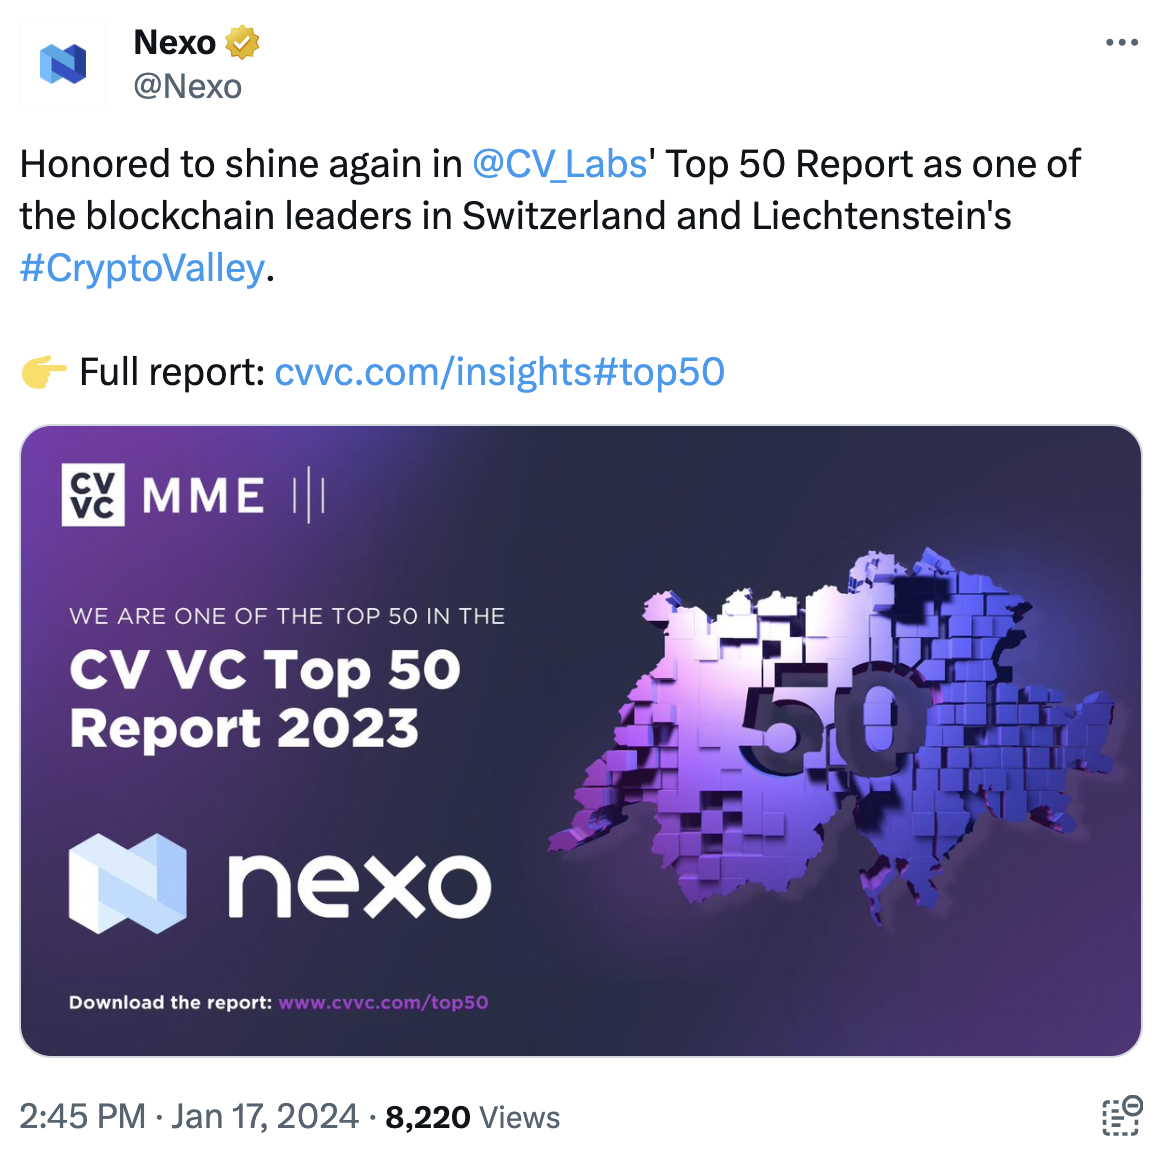
Task: Click the gold verified badge next to Nexo
Action: pyautogui.click(x=243, y=42)
